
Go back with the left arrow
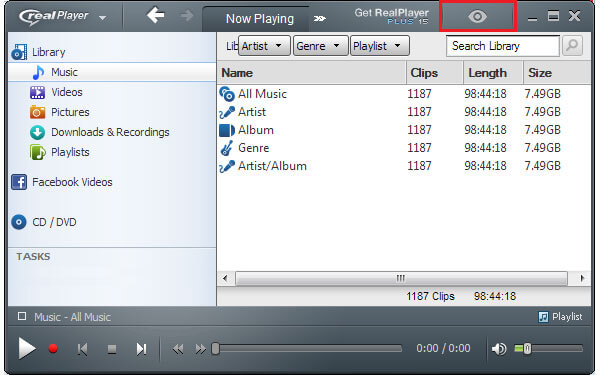(x=155, y=16)
